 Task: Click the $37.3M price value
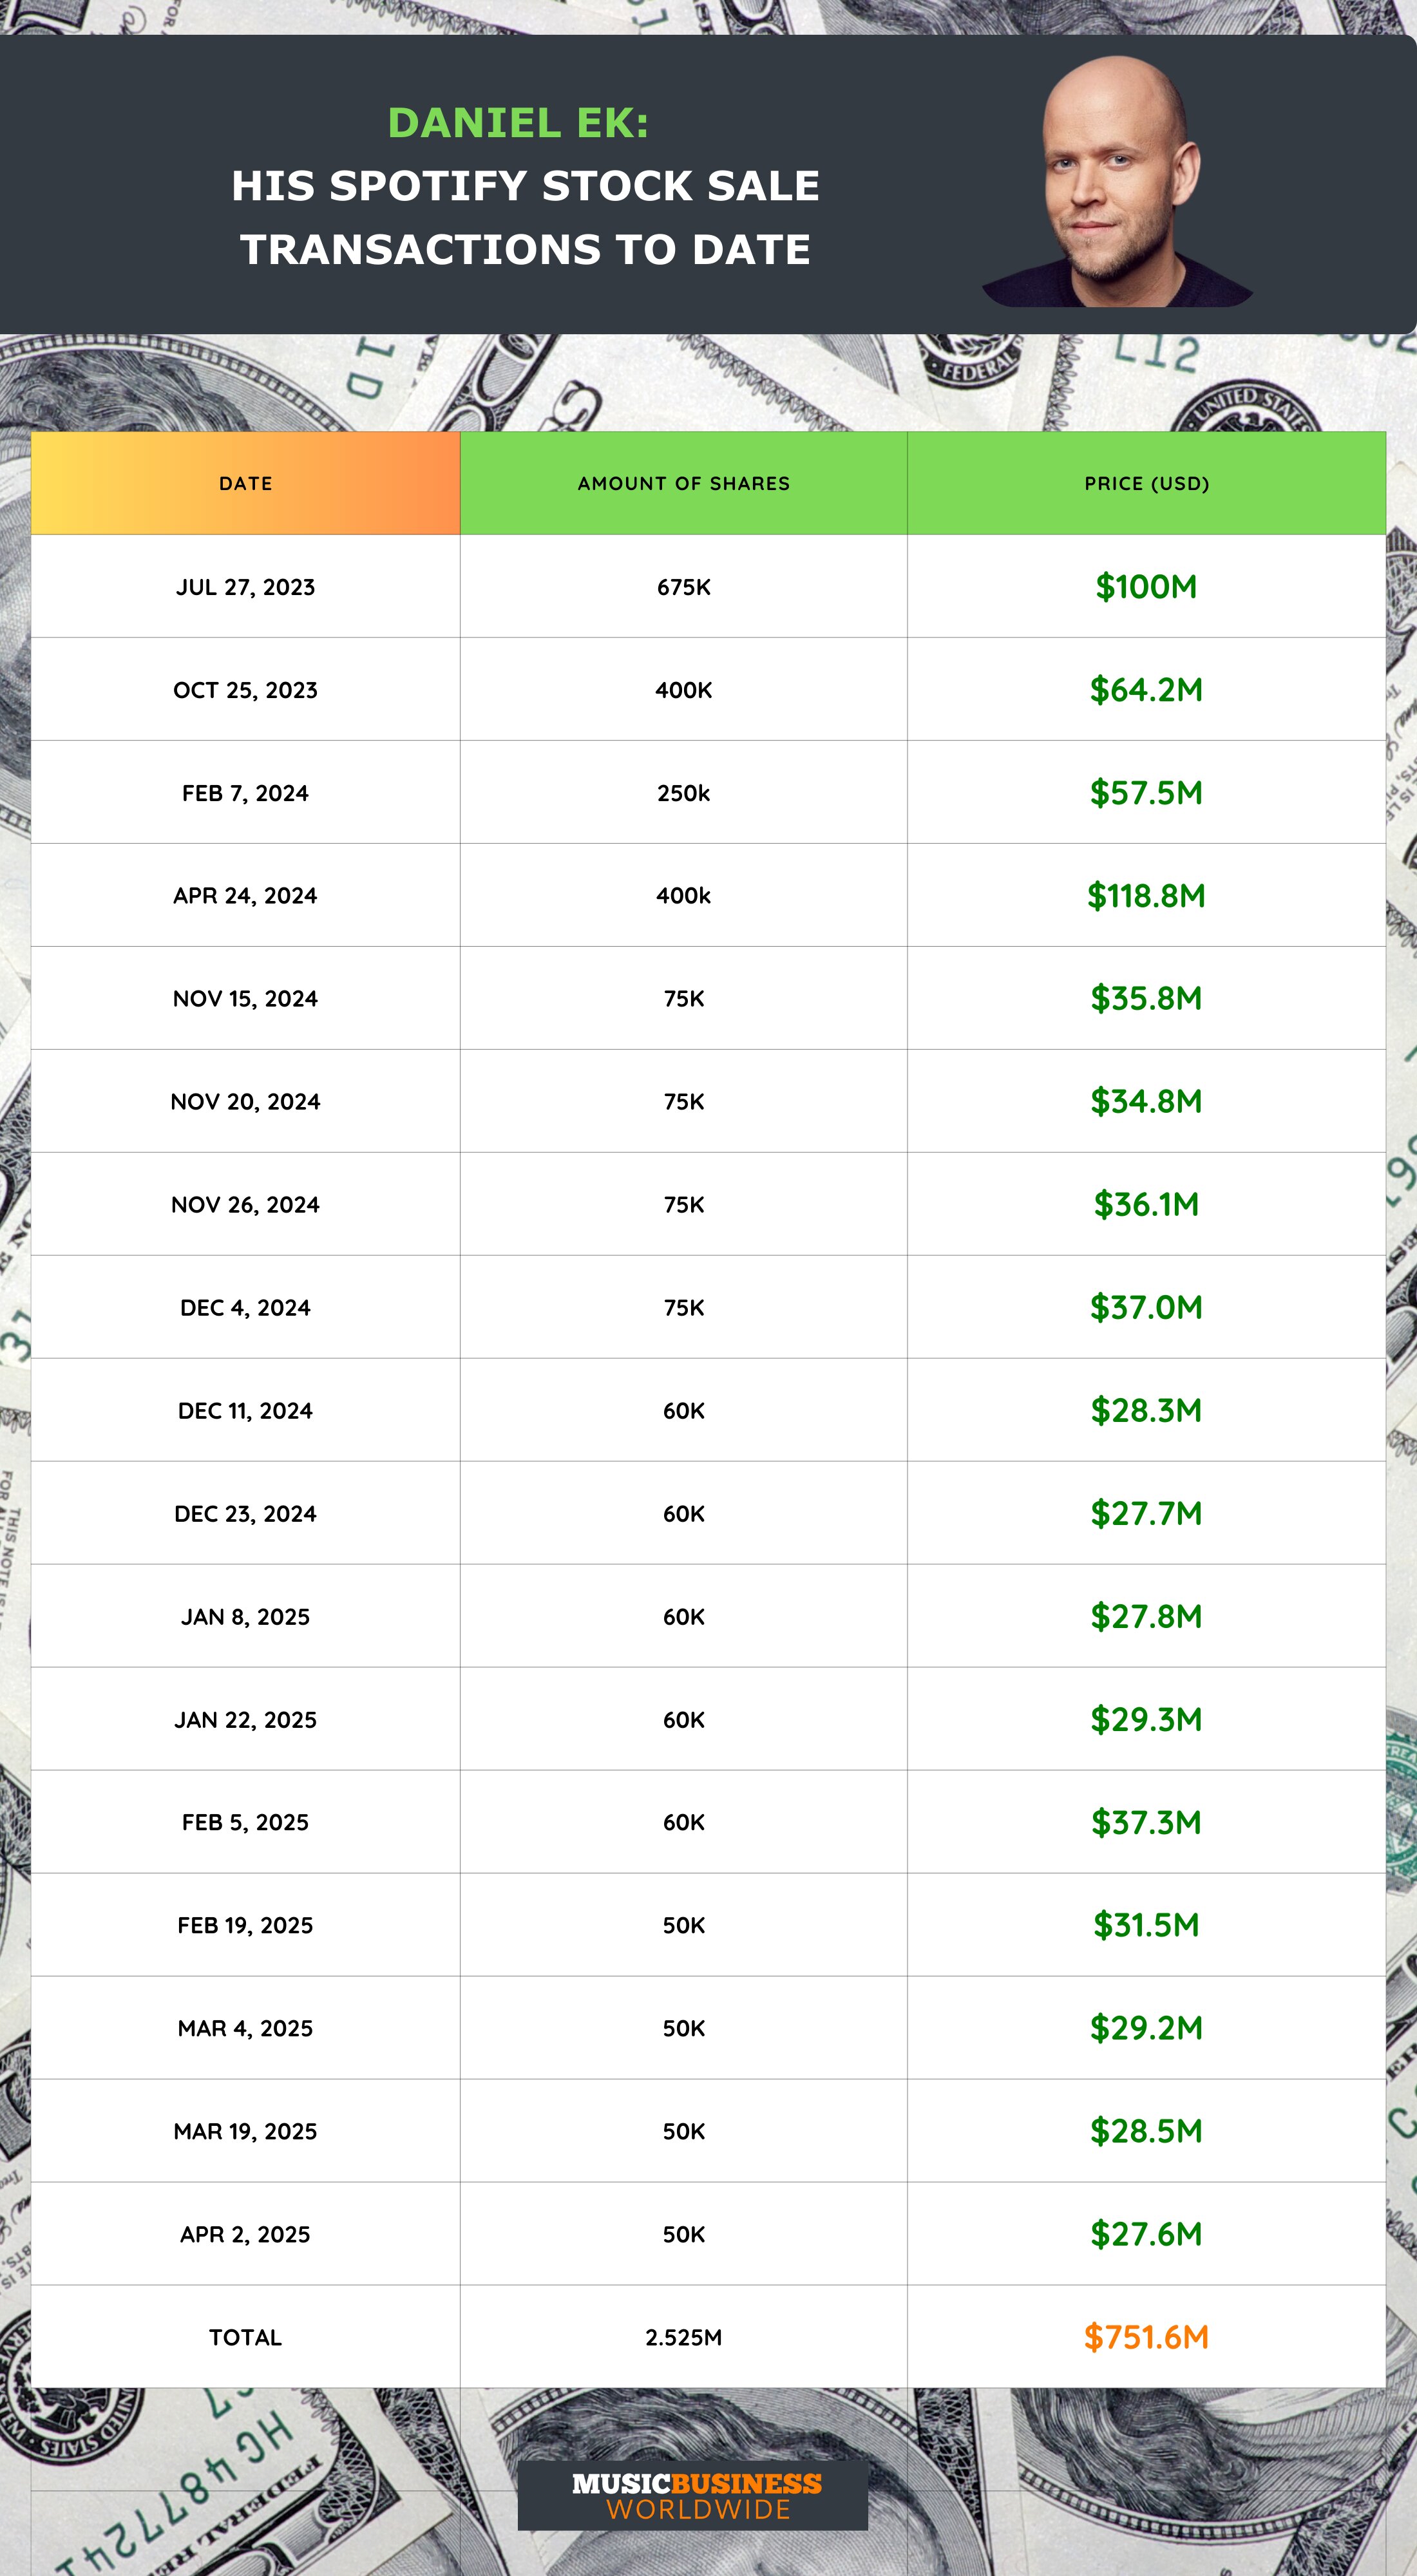pos(1146,1823)
